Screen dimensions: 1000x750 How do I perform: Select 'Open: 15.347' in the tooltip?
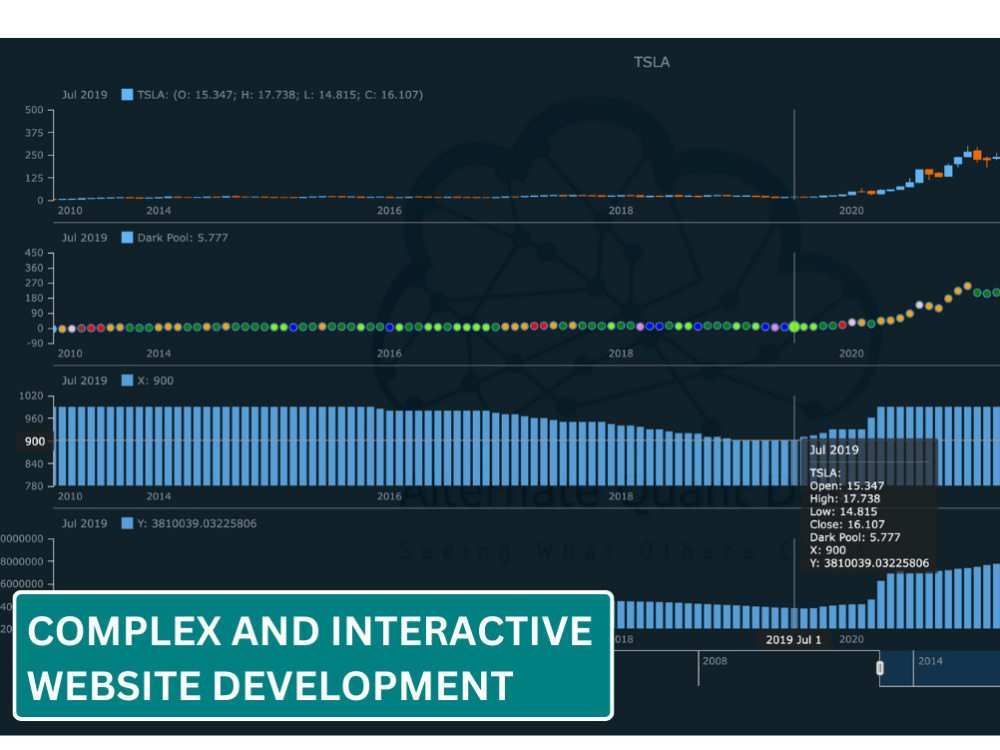846,486
